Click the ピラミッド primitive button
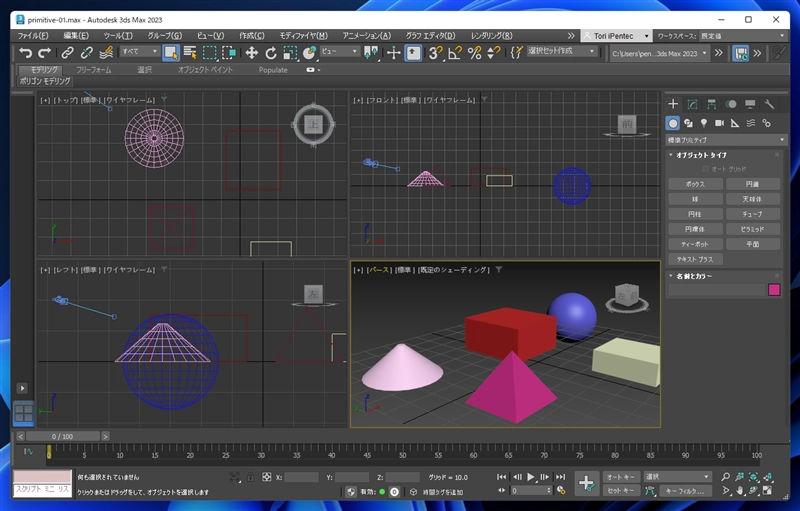Screen dimensions: 800x511 [752, 229]
